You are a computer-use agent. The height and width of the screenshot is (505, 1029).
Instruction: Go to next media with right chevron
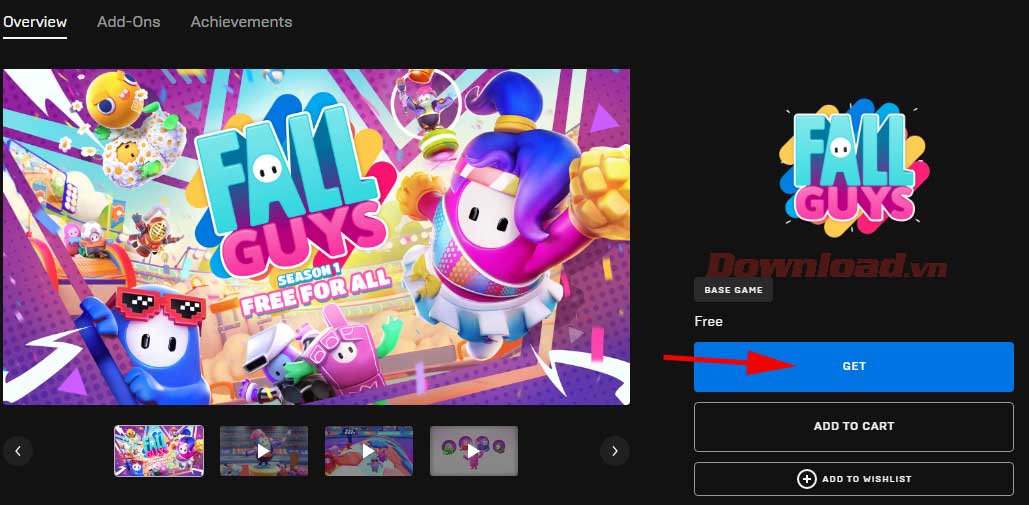point(614,451)
